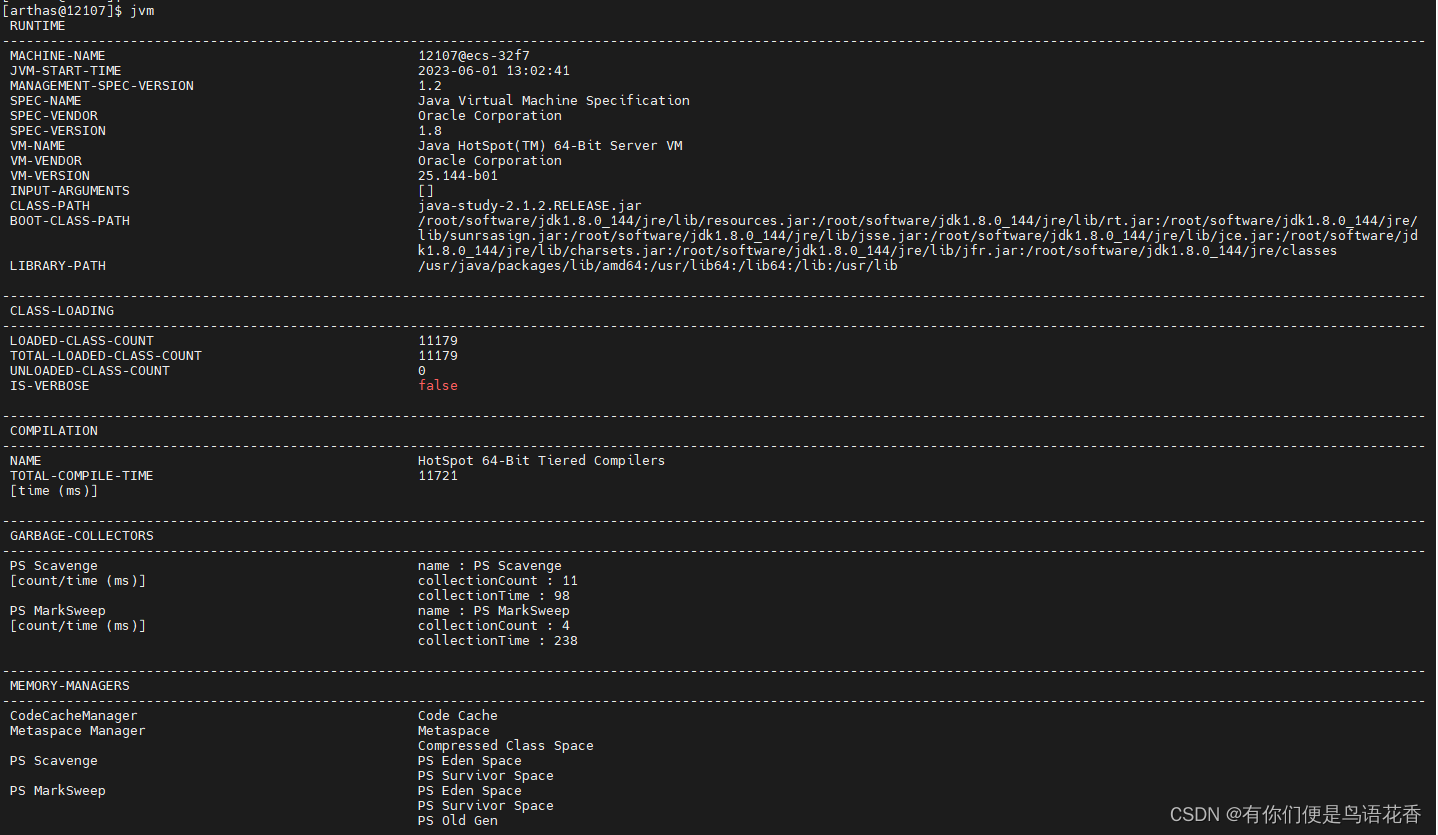
Task: Click the '[arthas@12107]$ jvm' command prompt line
Action: click(78, 10)
